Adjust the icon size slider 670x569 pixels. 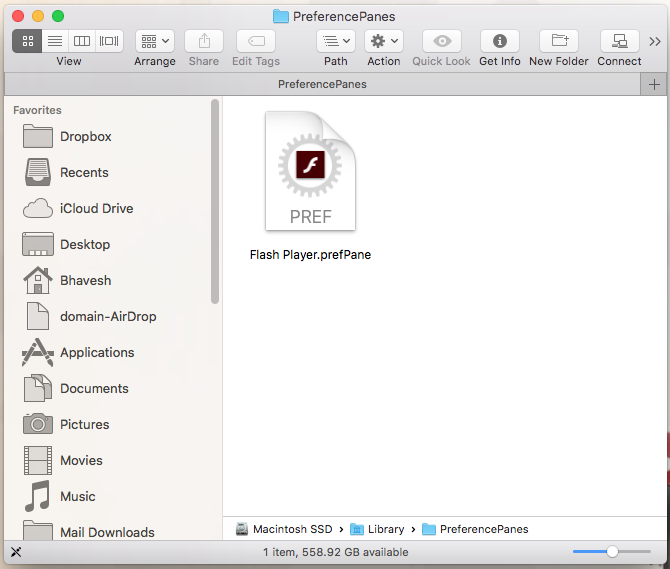[612, 551]
